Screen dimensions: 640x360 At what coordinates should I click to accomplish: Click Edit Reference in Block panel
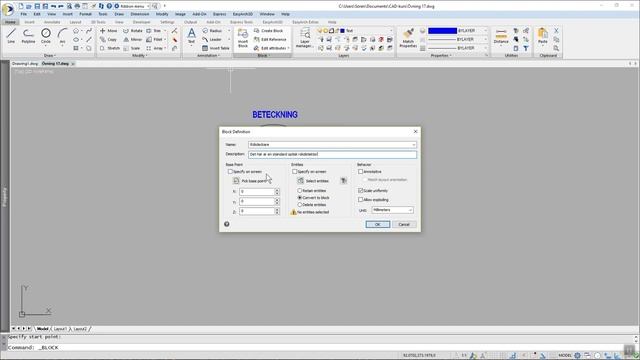[270, 40]
